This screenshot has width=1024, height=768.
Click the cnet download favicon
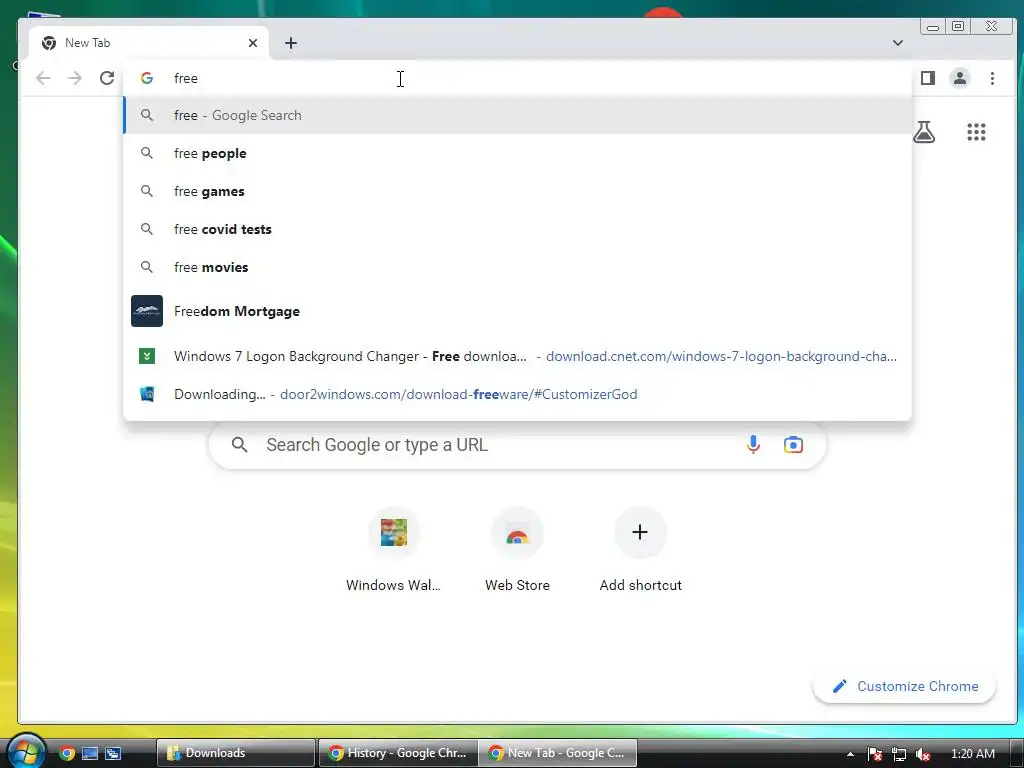[147, 356]
